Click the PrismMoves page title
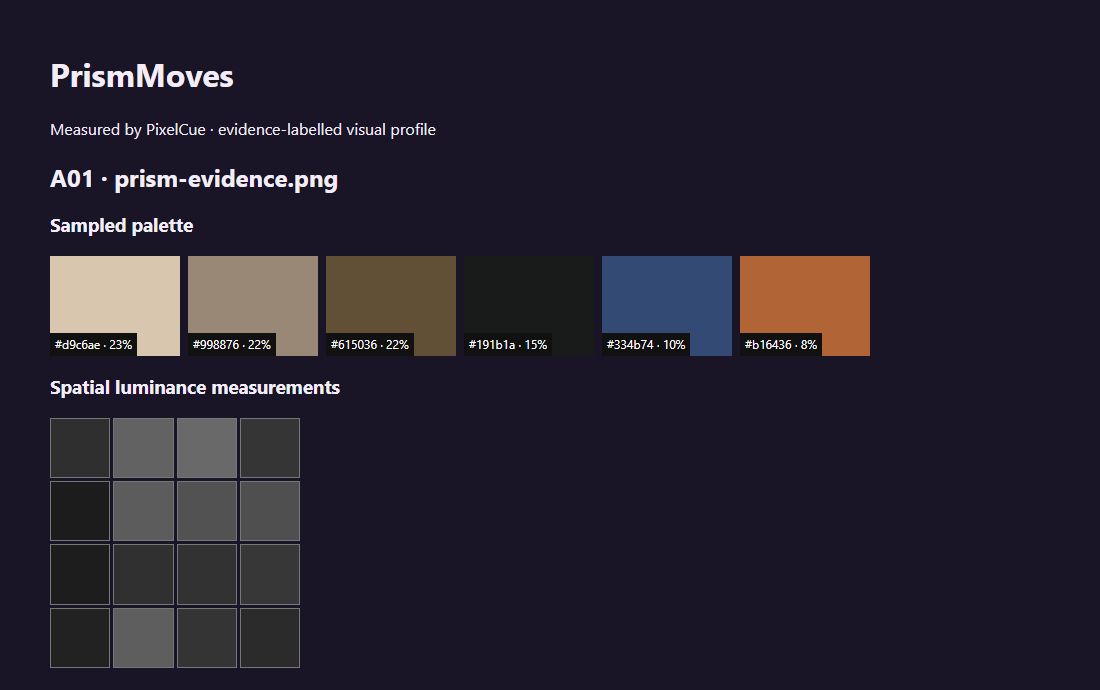The height and width of the screenshot is (690, 1100). (142, 76)
